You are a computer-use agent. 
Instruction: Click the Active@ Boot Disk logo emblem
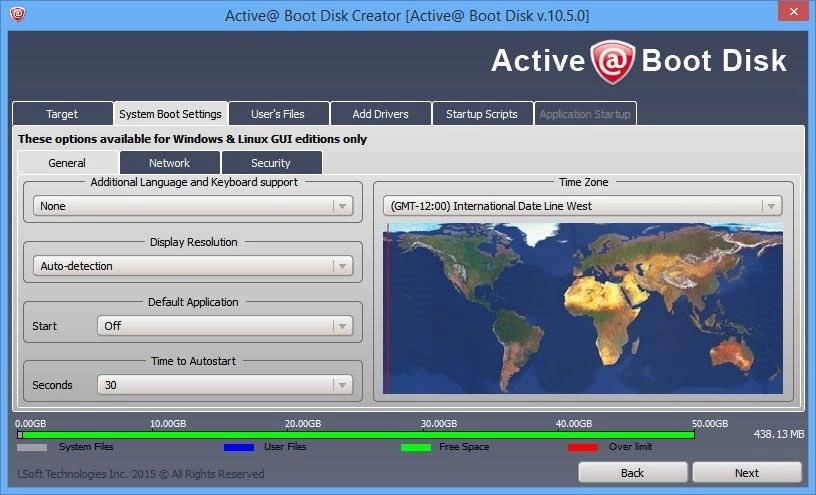click(x=613, y=61)
